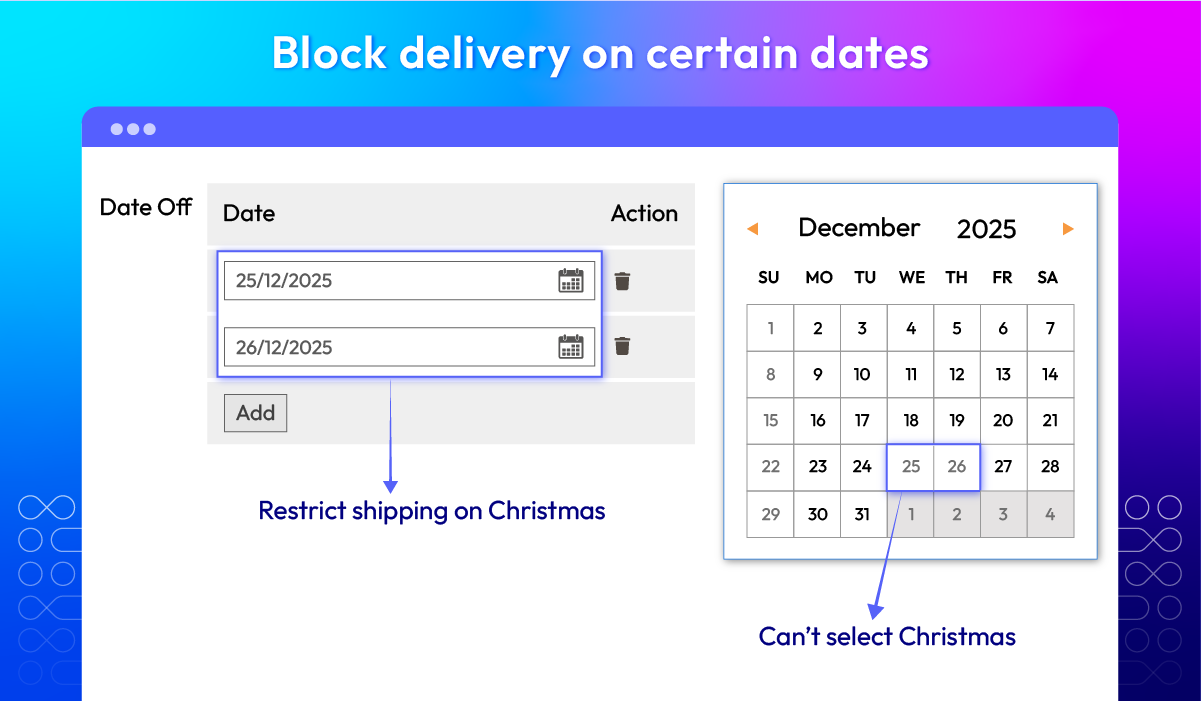Image resolution: width=1201 pixels, height=701 pixels.
Task: Click the disabled December 26 cell
Action: (x=957, y=467)
